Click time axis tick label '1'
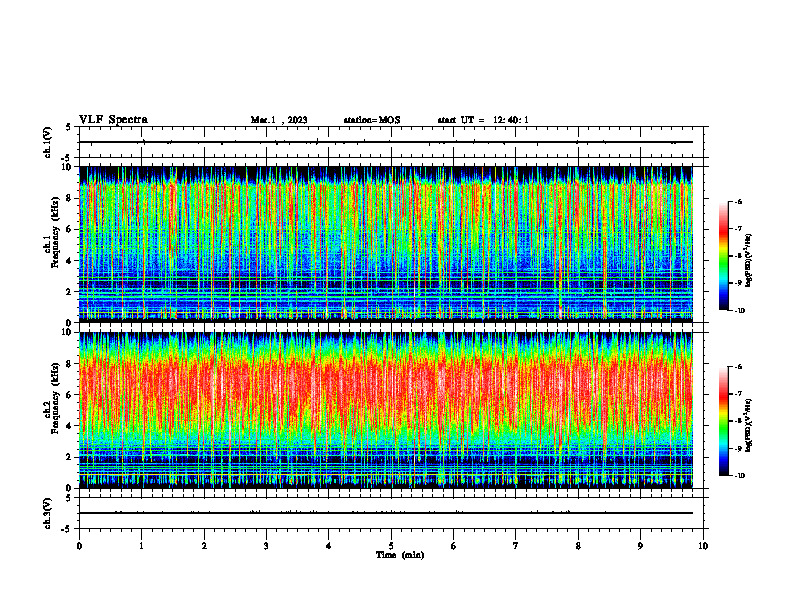Image resolution: width=792 pixels, height=612 pixels. pyautogui.click(x=141, y=546)
